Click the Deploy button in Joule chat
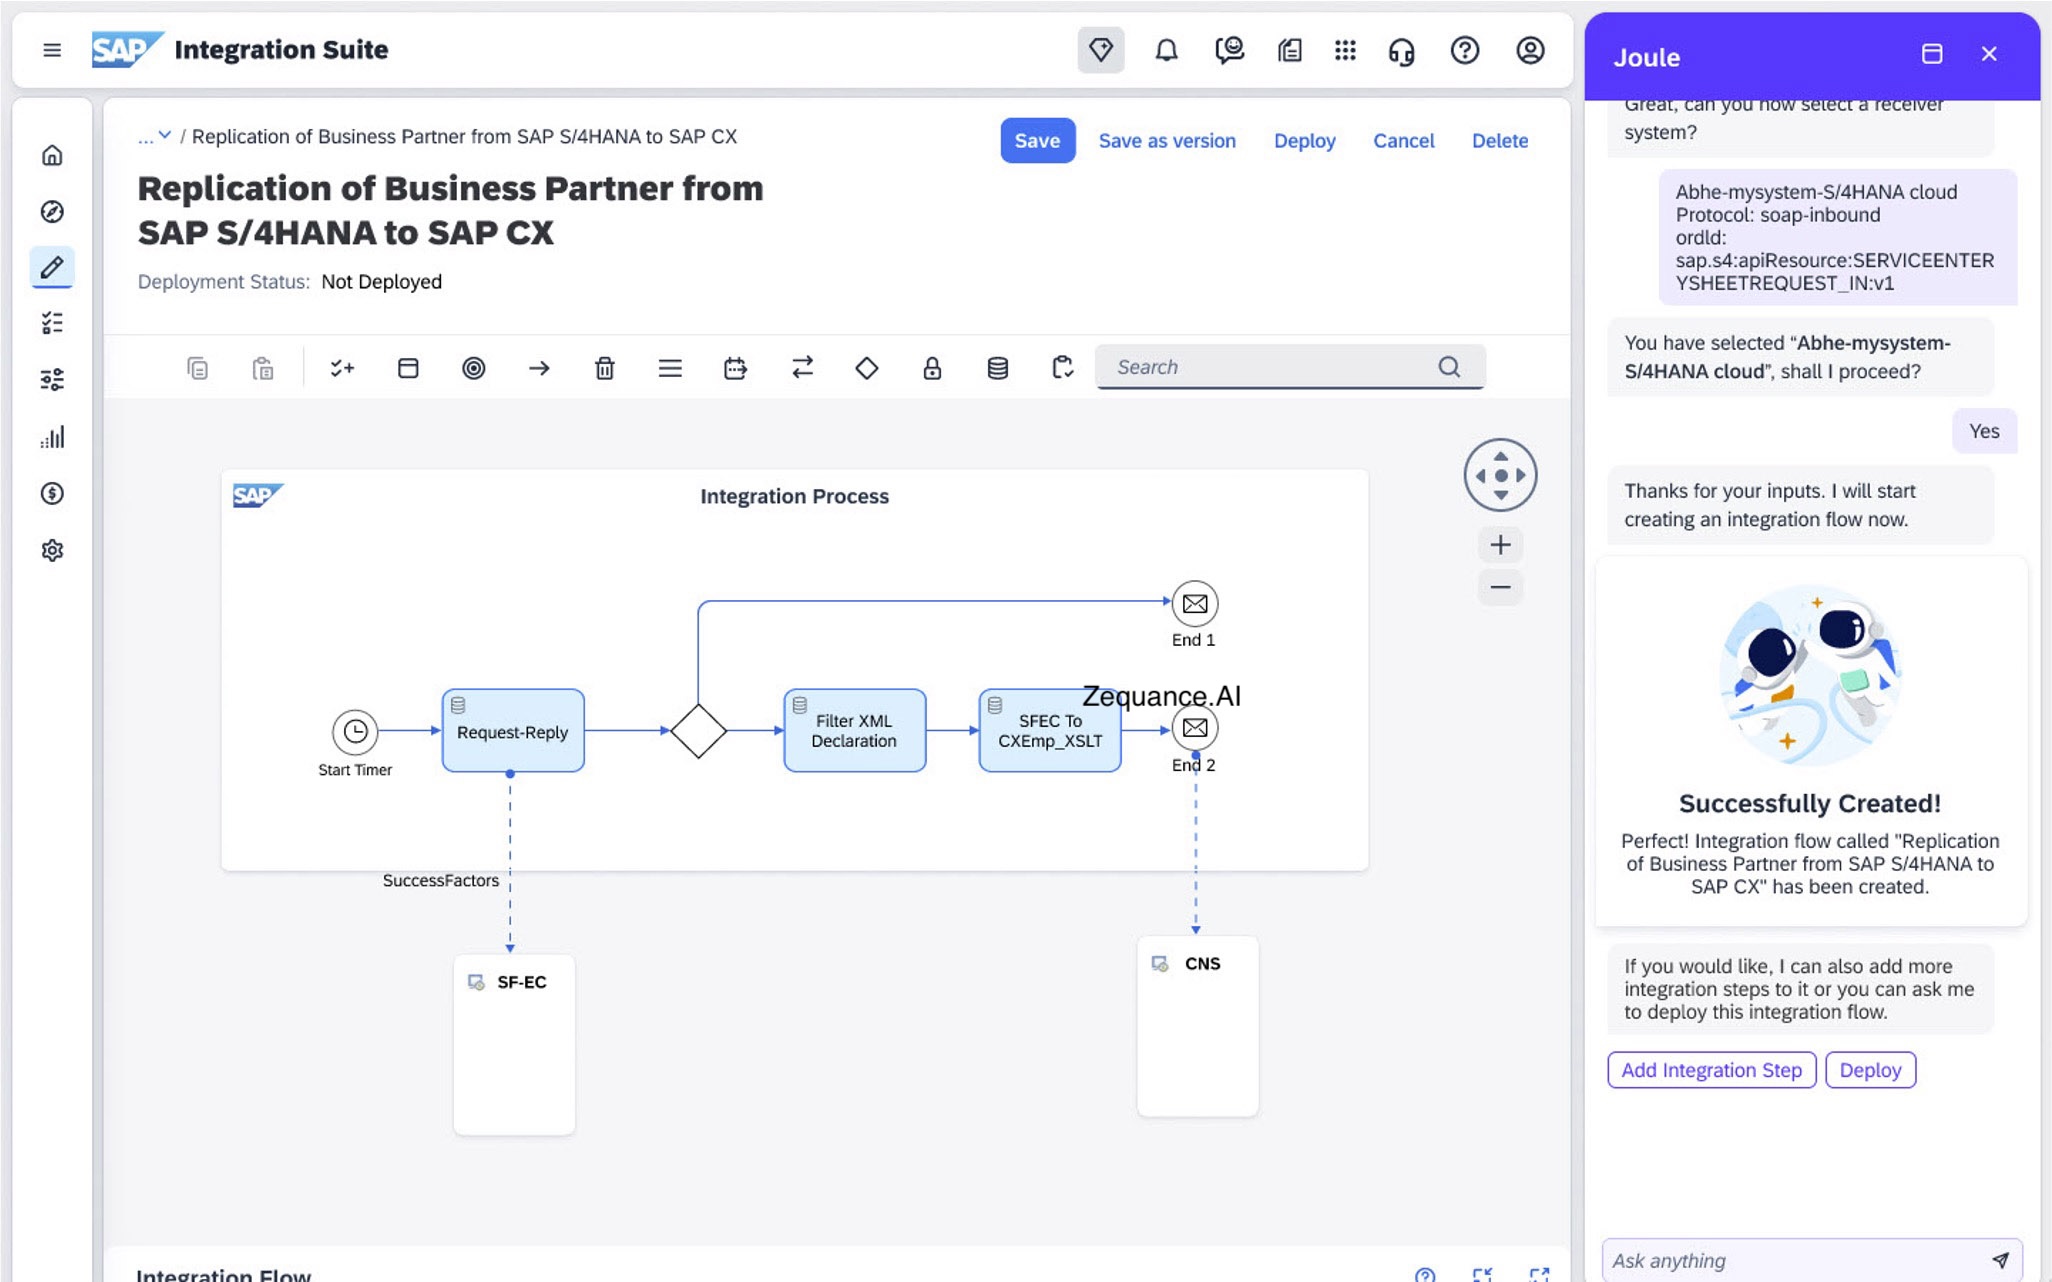The height and width of the screenshot is (1282, 2052). point(1870,1069)
